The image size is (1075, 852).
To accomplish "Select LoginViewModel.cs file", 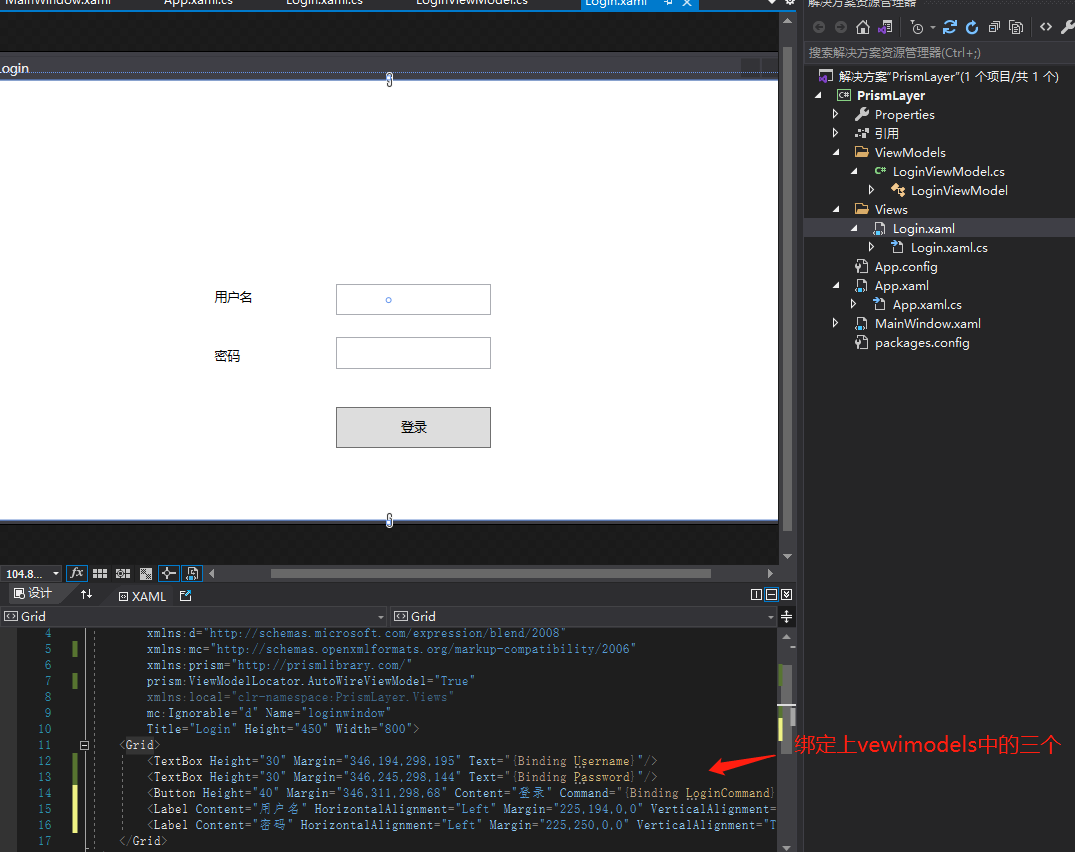I will 948,171.
